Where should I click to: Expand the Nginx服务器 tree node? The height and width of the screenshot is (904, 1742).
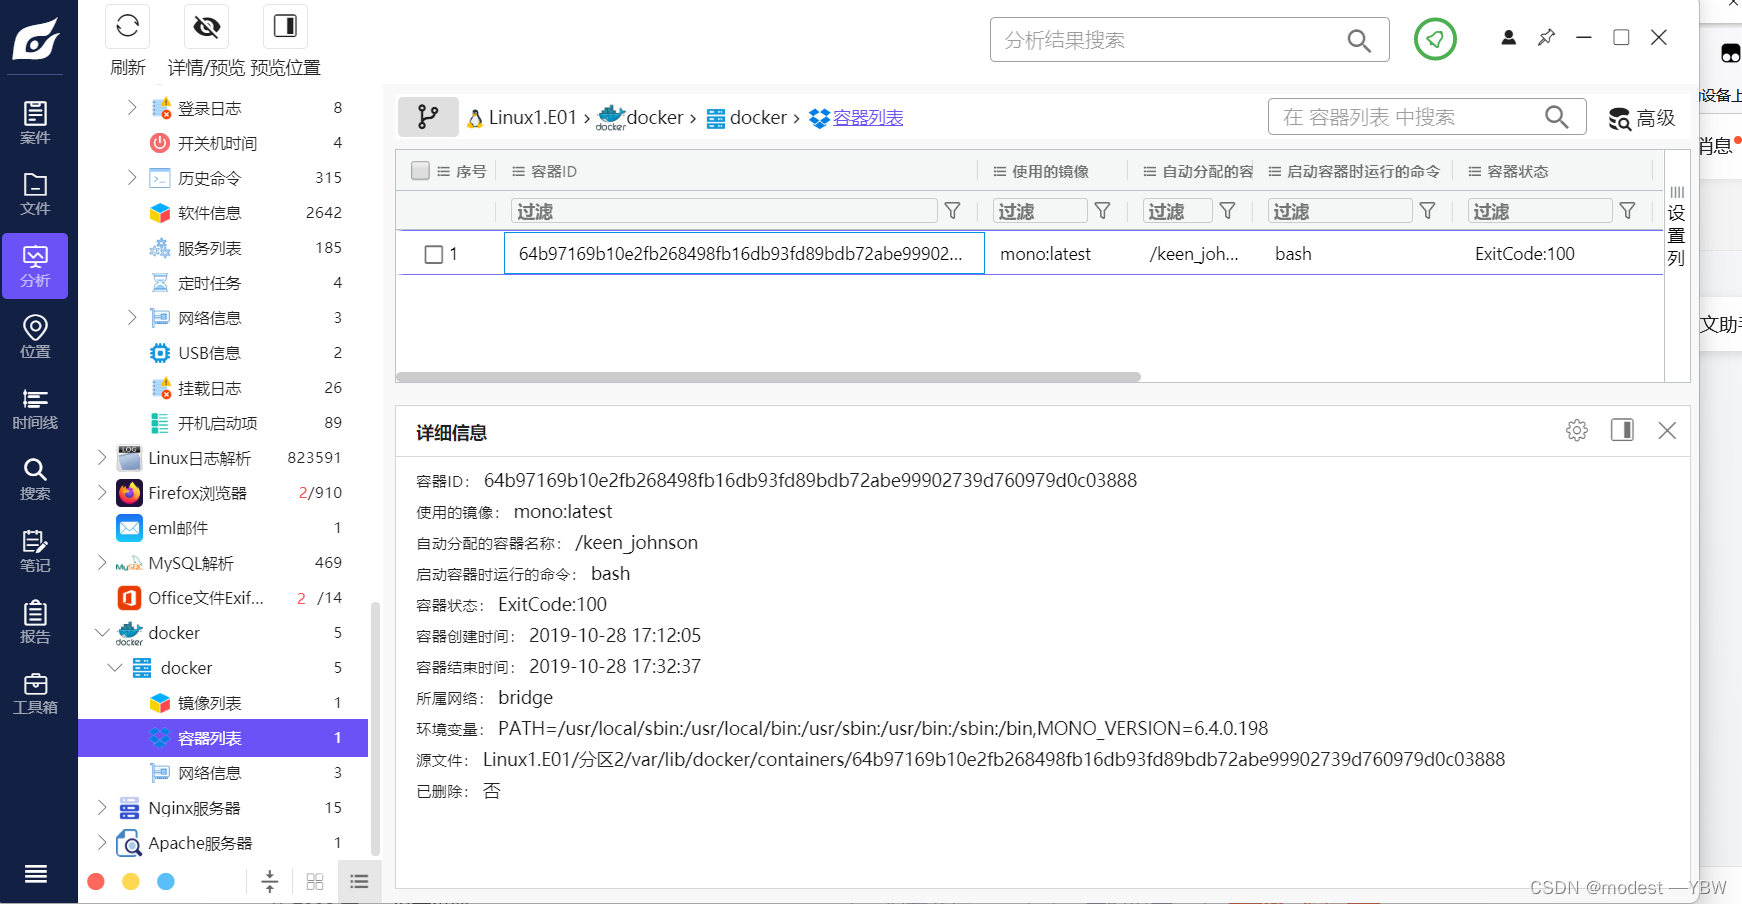pyautogui.click(x=101, y=807)
